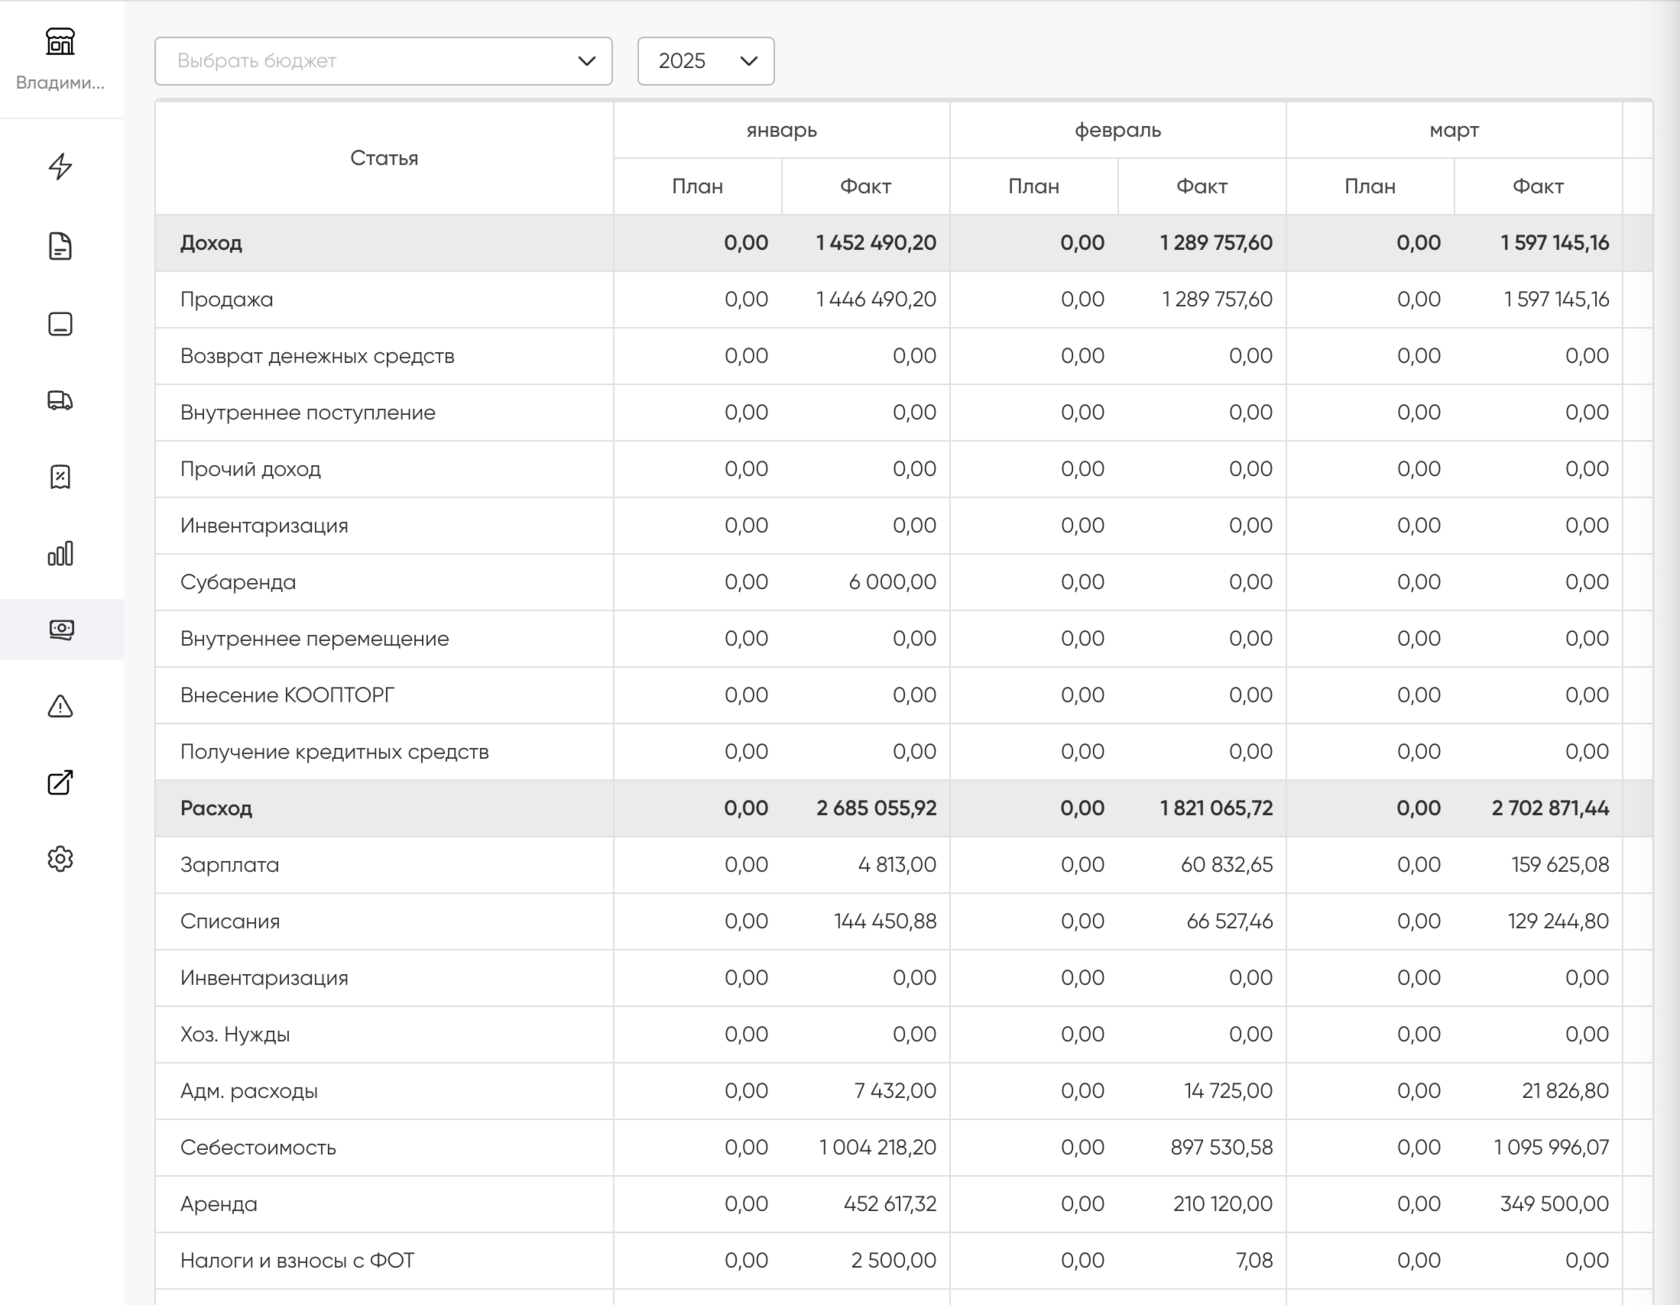Open the 2025 year selector

706,61
